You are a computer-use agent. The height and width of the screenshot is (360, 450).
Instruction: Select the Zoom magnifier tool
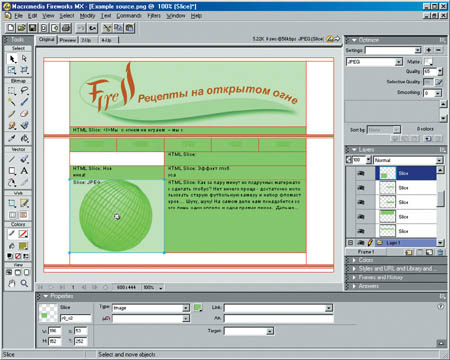[24, 283]
